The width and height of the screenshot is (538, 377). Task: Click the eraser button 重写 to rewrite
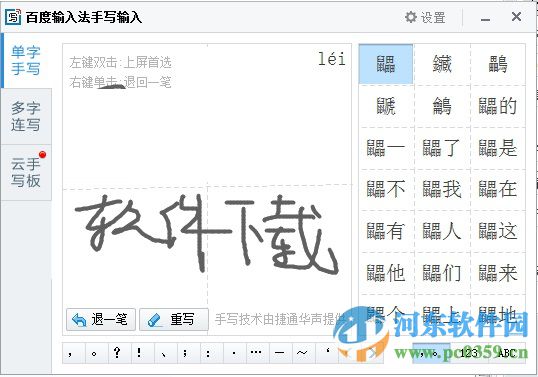[174, 319]
